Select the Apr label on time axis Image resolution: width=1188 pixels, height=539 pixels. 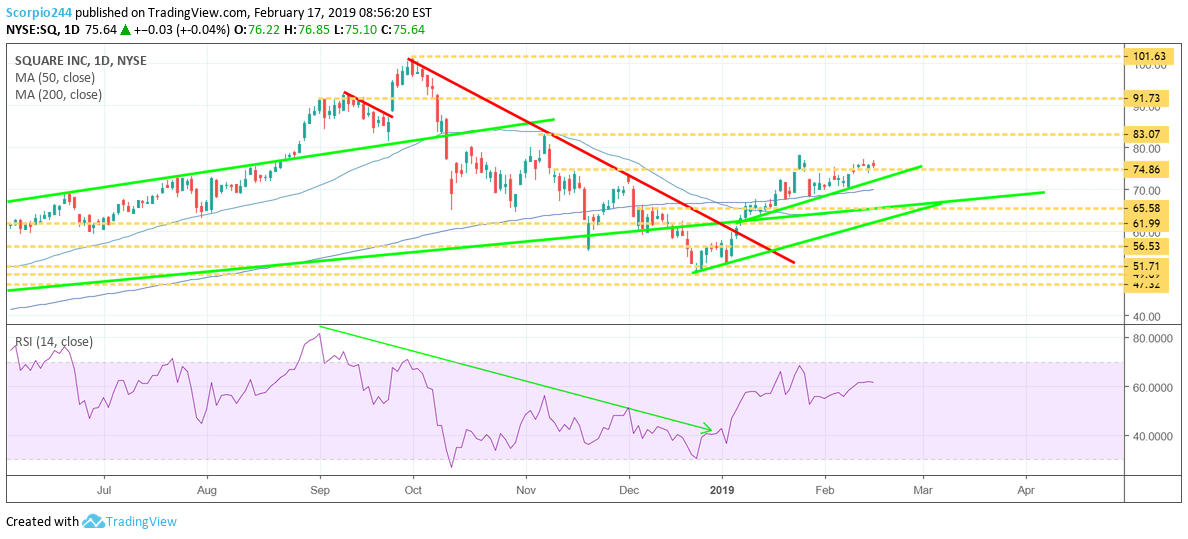click(1026, 491)
